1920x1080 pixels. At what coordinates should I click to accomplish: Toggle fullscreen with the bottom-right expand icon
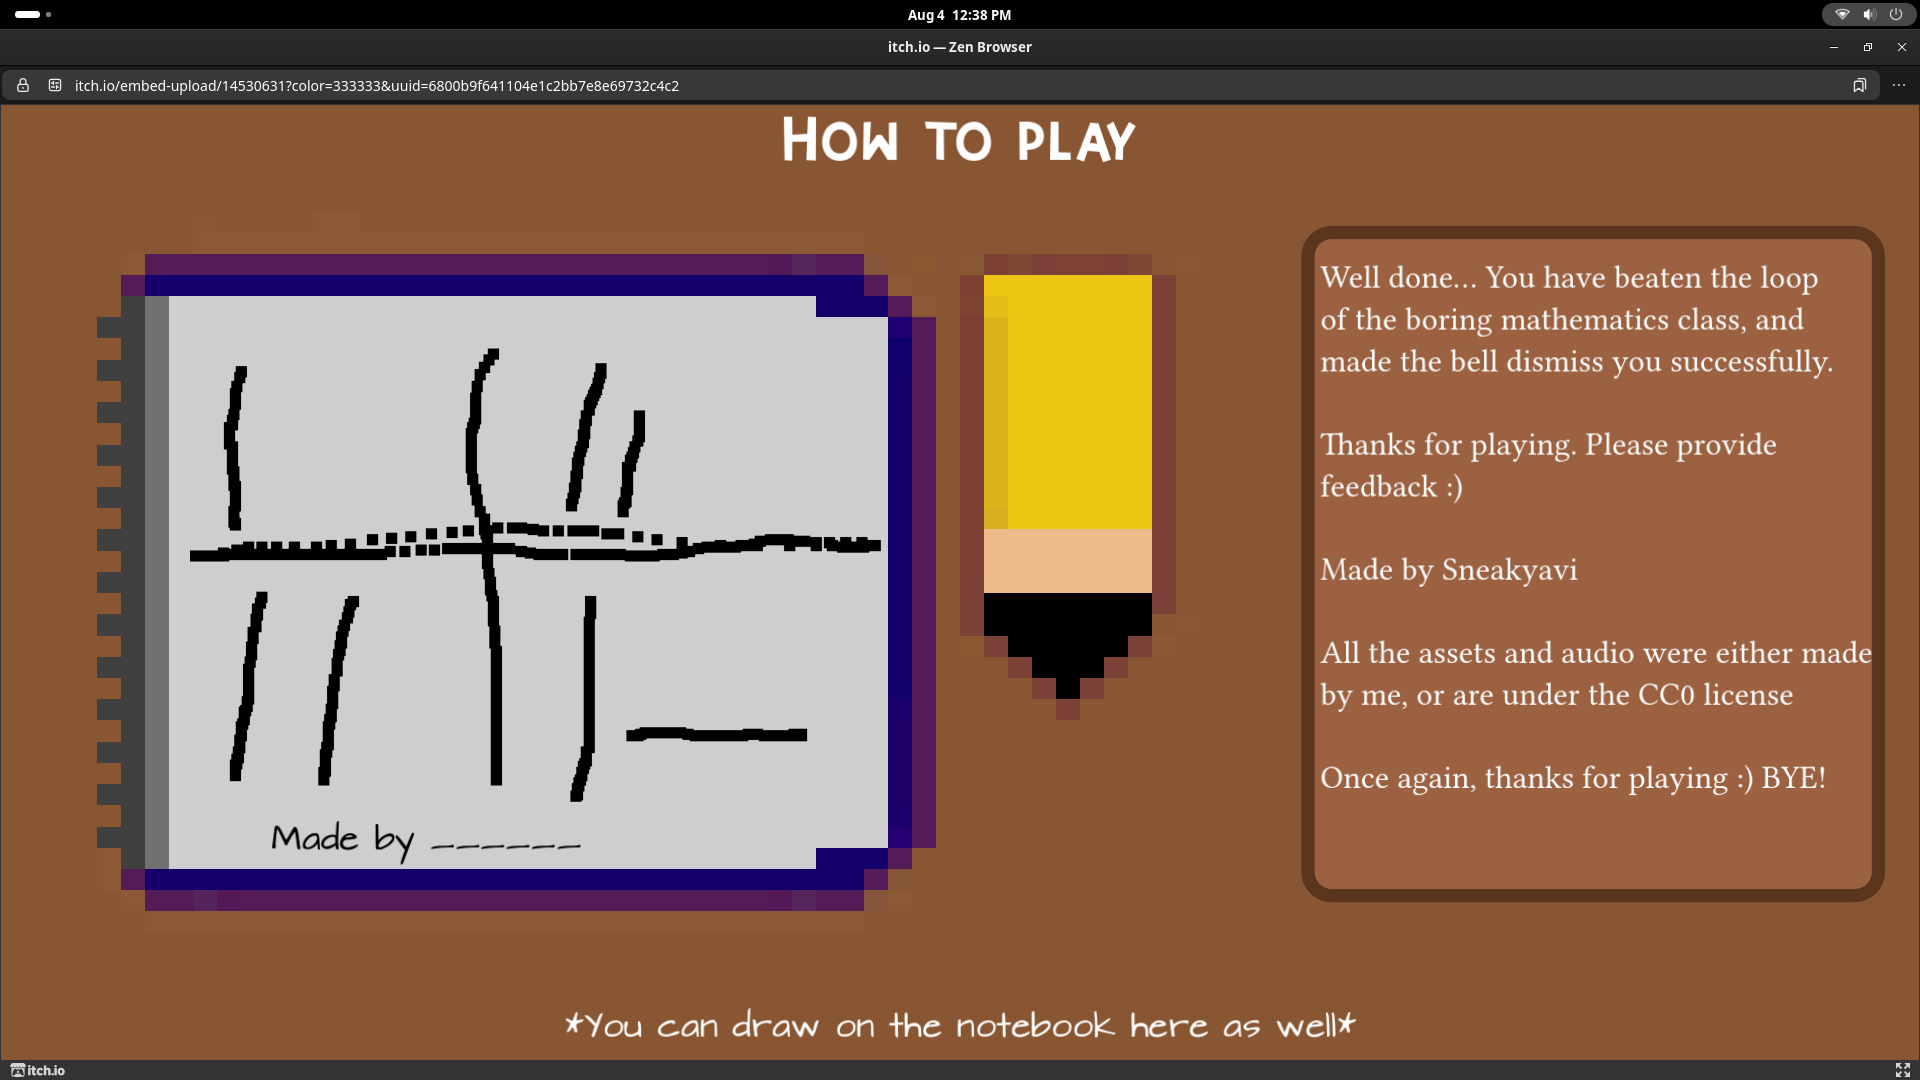1902,1070
